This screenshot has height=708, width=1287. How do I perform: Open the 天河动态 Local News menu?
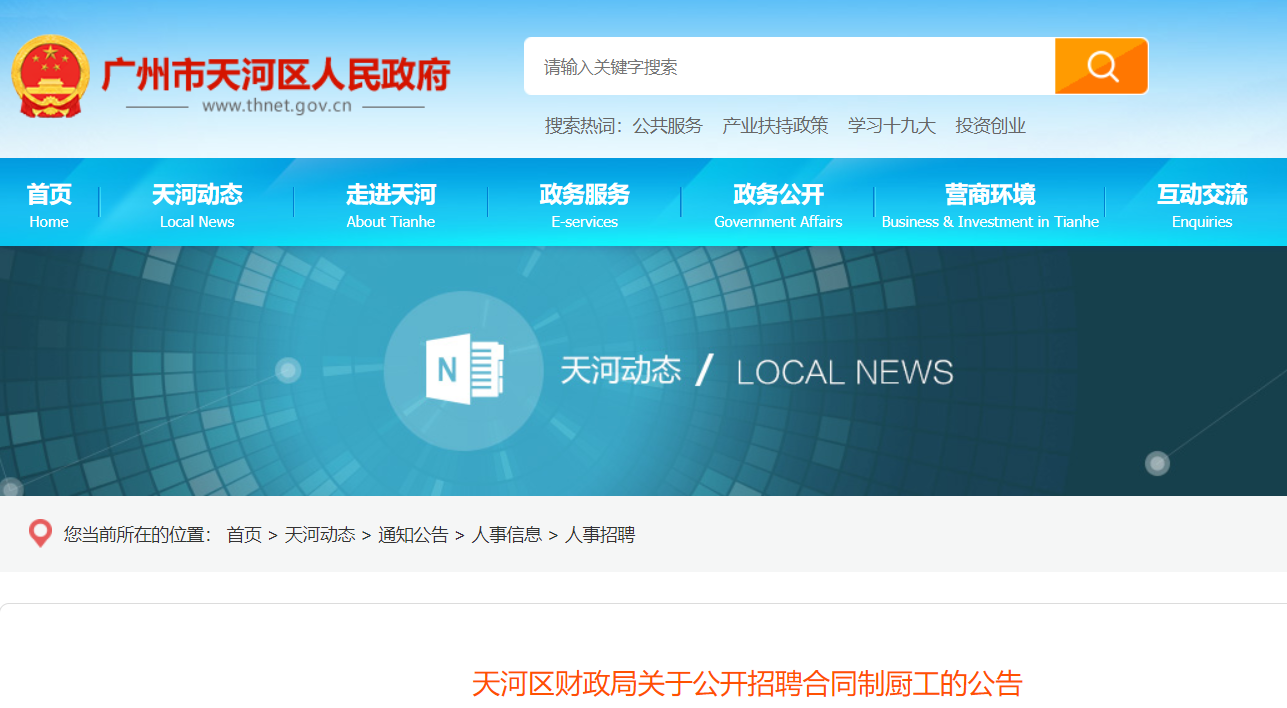click(x=197, y=205)
